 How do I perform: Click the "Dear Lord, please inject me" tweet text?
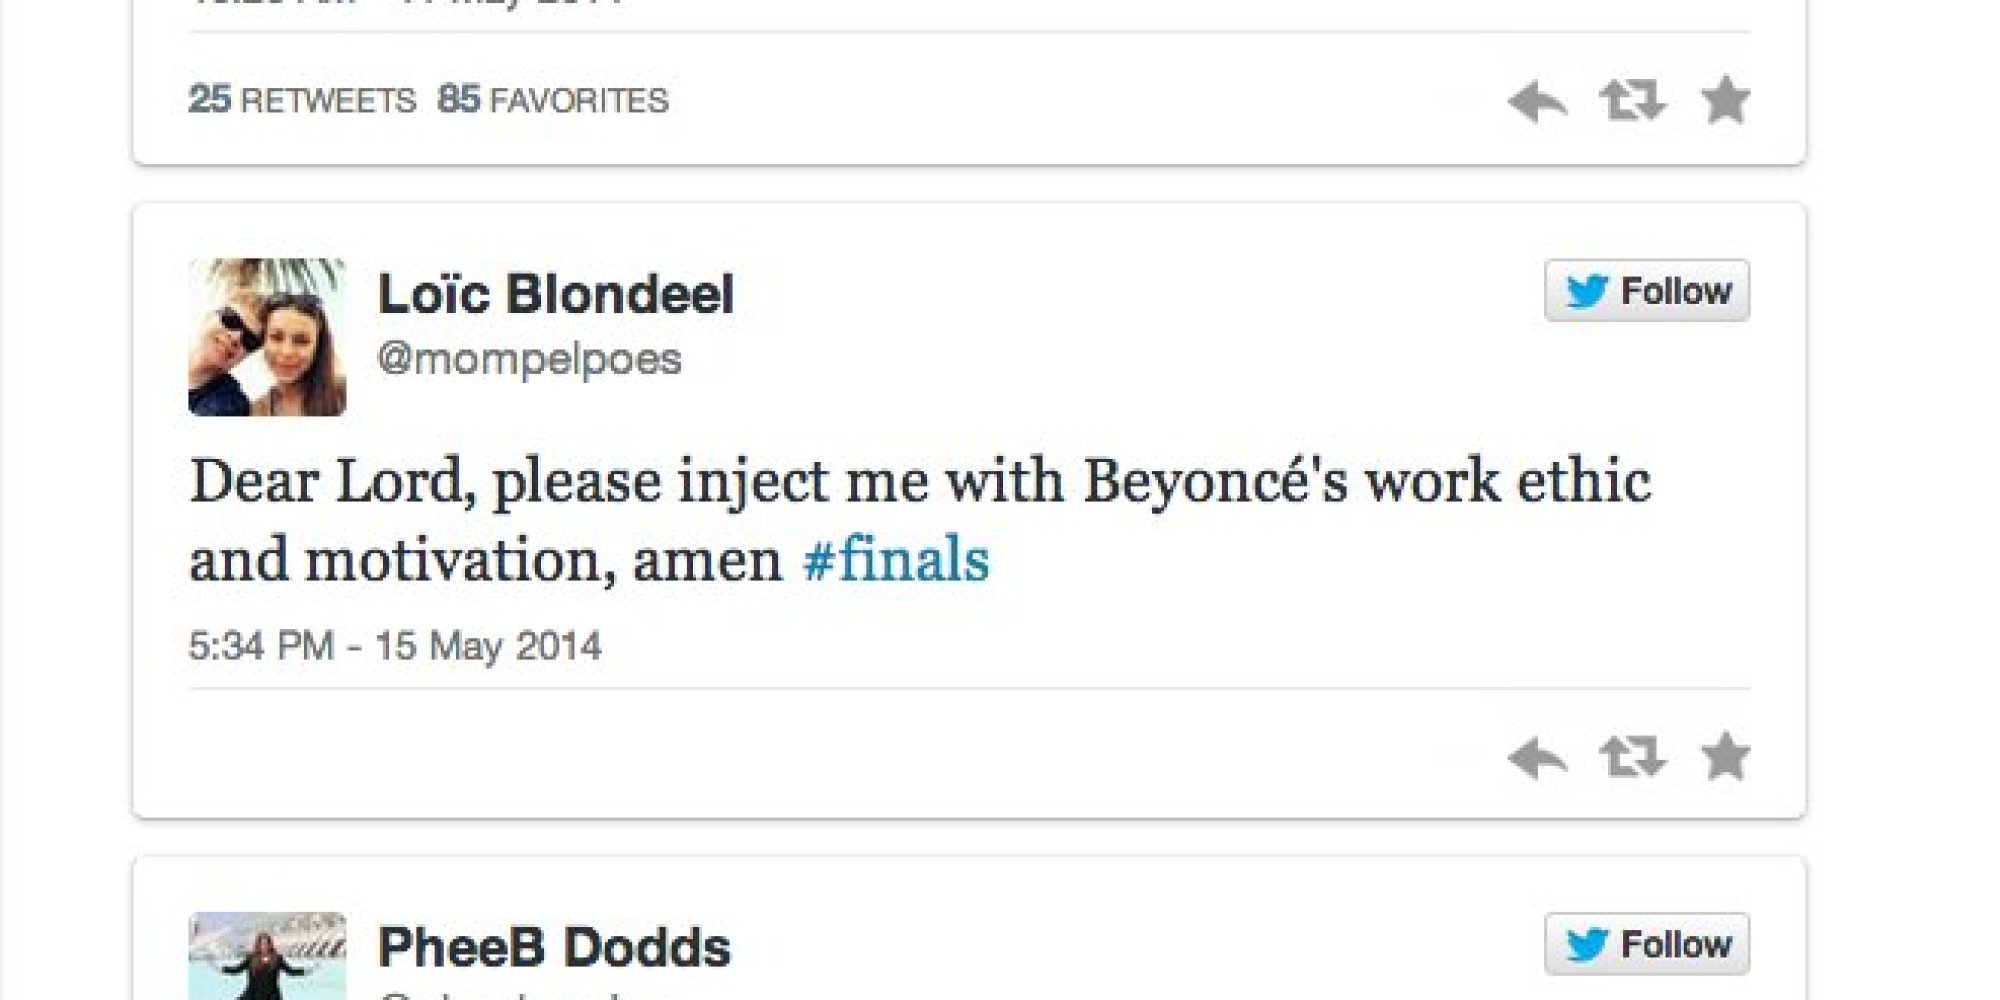920,482
